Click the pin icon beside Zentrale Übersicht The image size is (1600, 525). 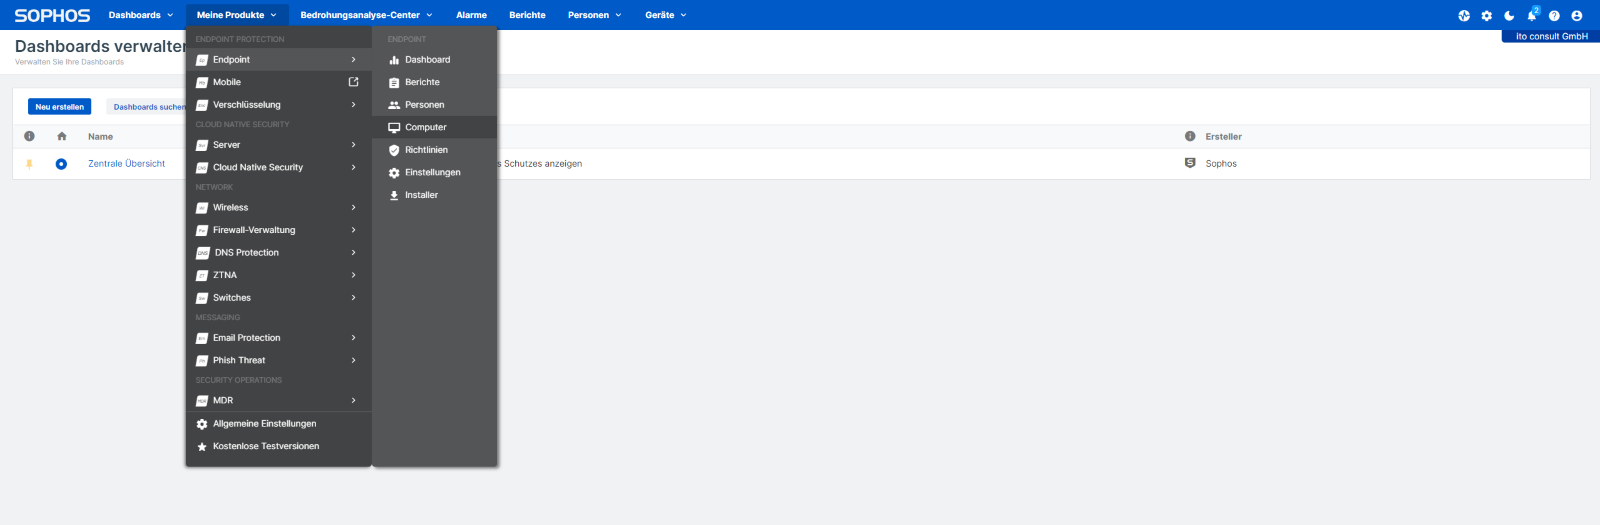29,164
